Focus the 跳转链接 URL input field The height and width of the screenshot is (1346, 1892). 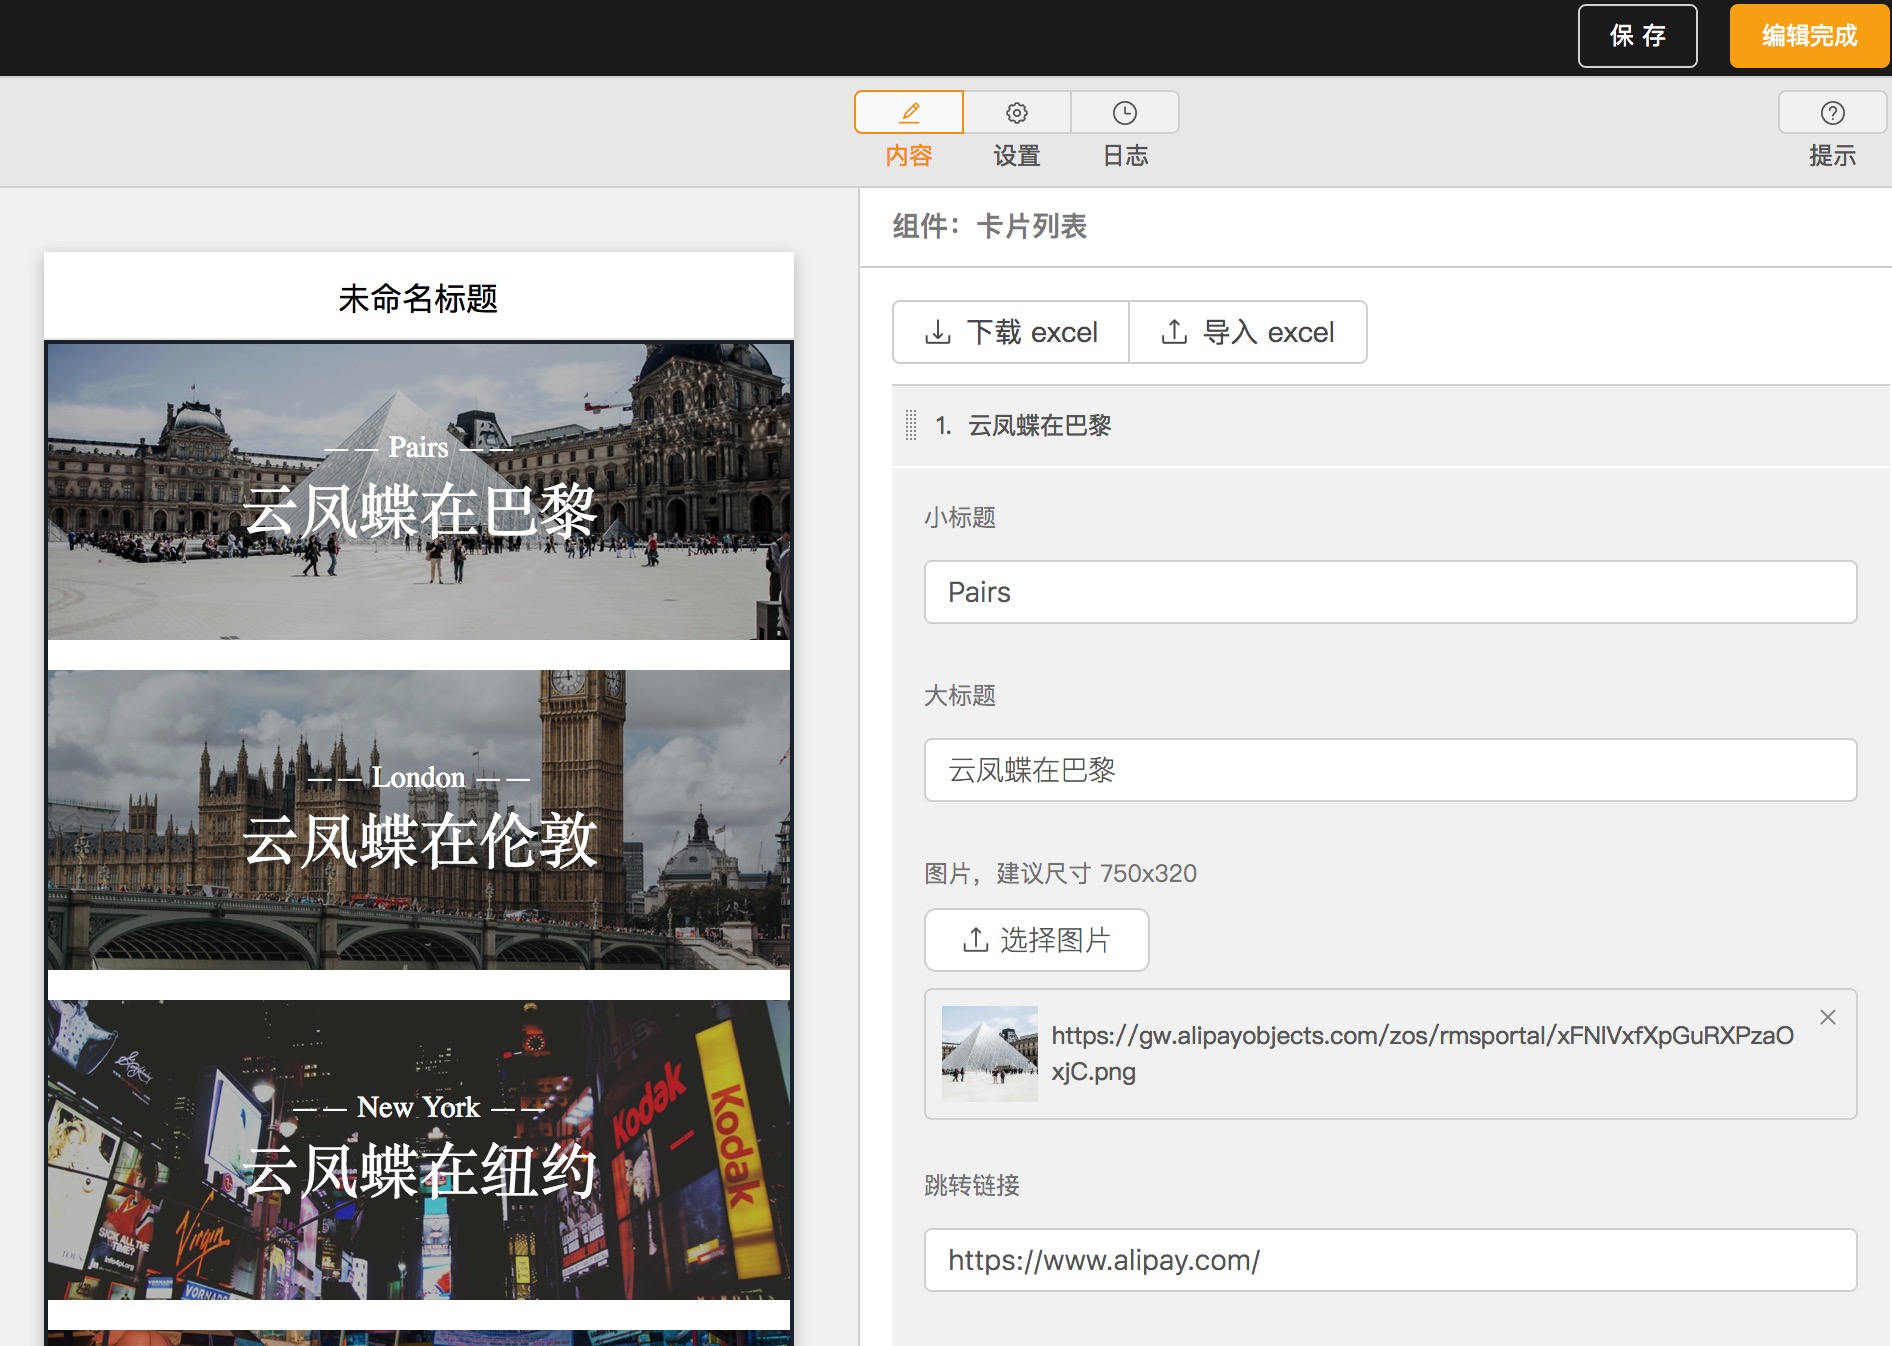(1391, 1260)
